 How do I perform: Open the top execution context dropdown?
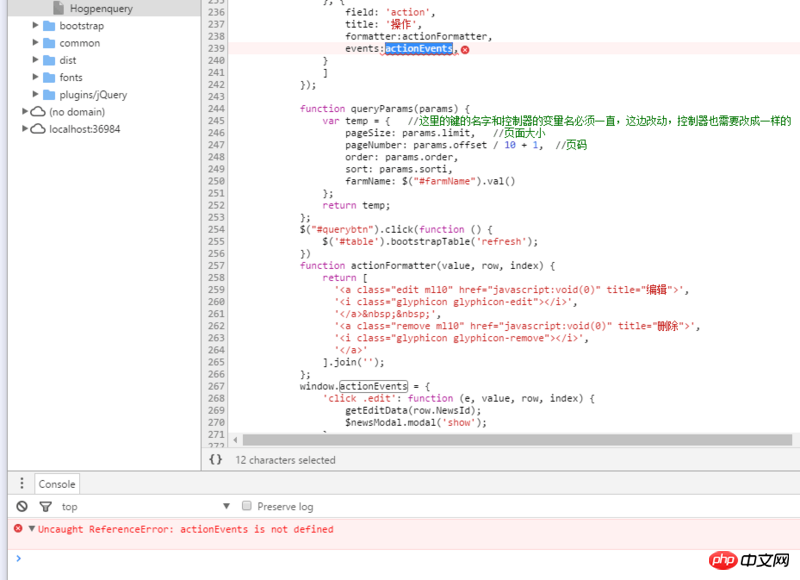pyautogui.click(x=226, y=507)
